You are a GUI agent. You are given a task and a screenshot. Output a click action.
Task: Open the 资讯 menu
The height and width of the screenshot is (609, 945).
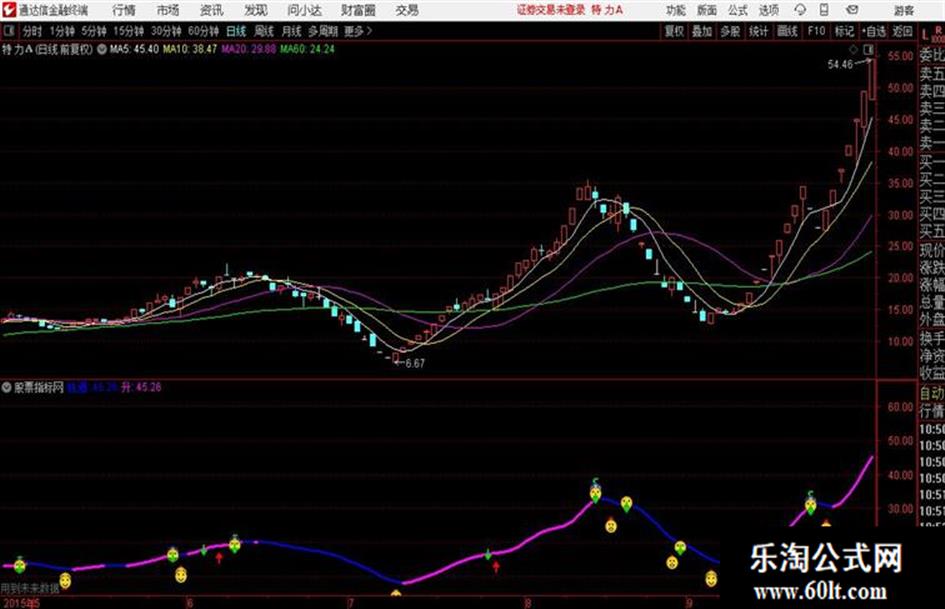click(212, 10)
